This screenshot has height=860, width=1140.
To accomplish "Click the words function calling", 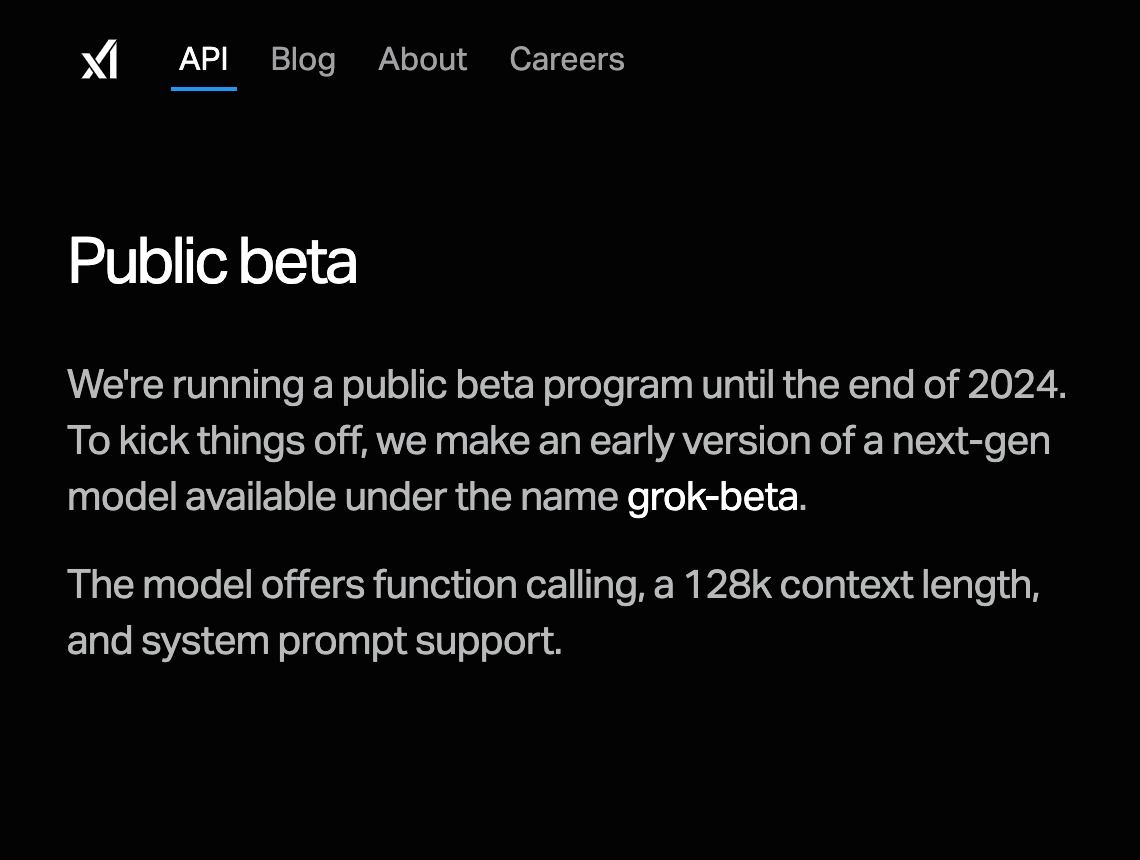I will pyautogui.click(x=505, y=585).
